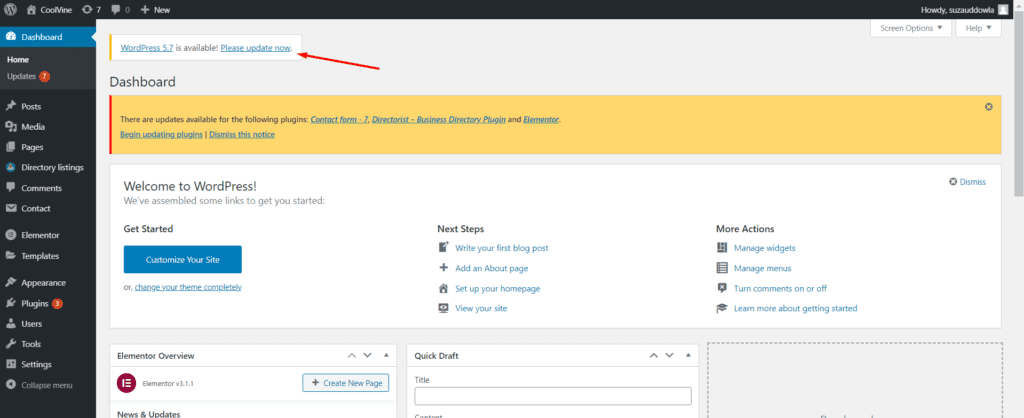The image size is (1024, 418).
Task: Toggle the Elementor Overview panel collapse
Action: (x=386, y=355)
